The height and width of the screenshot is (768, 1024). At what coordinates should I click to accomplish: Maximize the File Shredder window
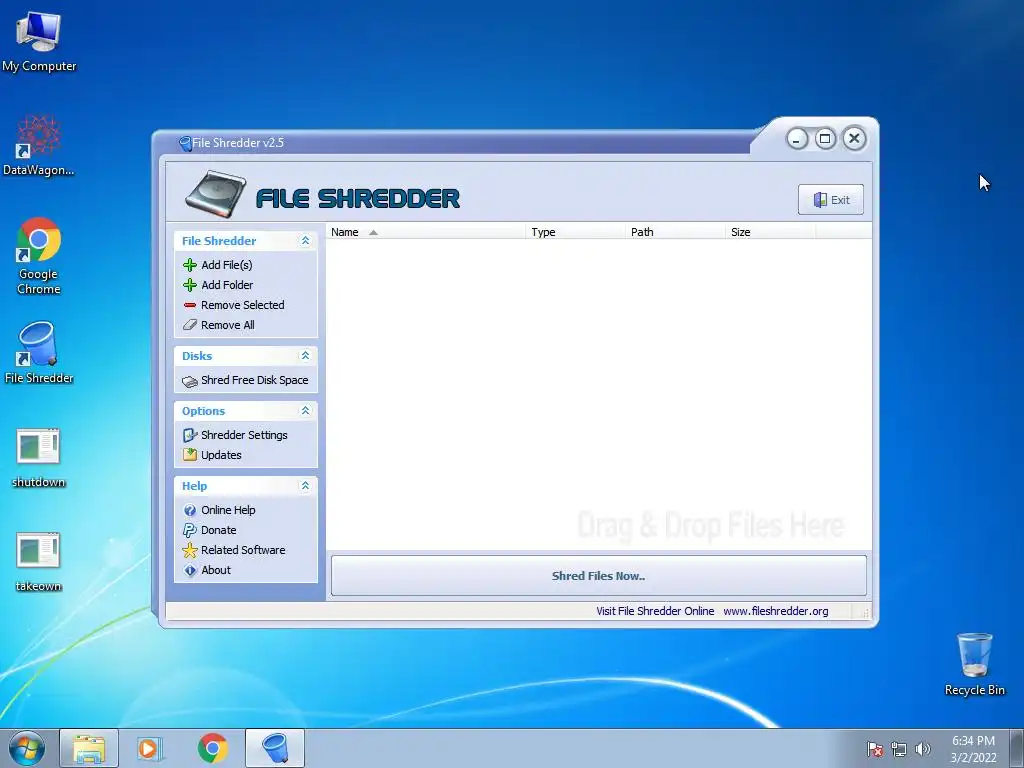(825, 138)
